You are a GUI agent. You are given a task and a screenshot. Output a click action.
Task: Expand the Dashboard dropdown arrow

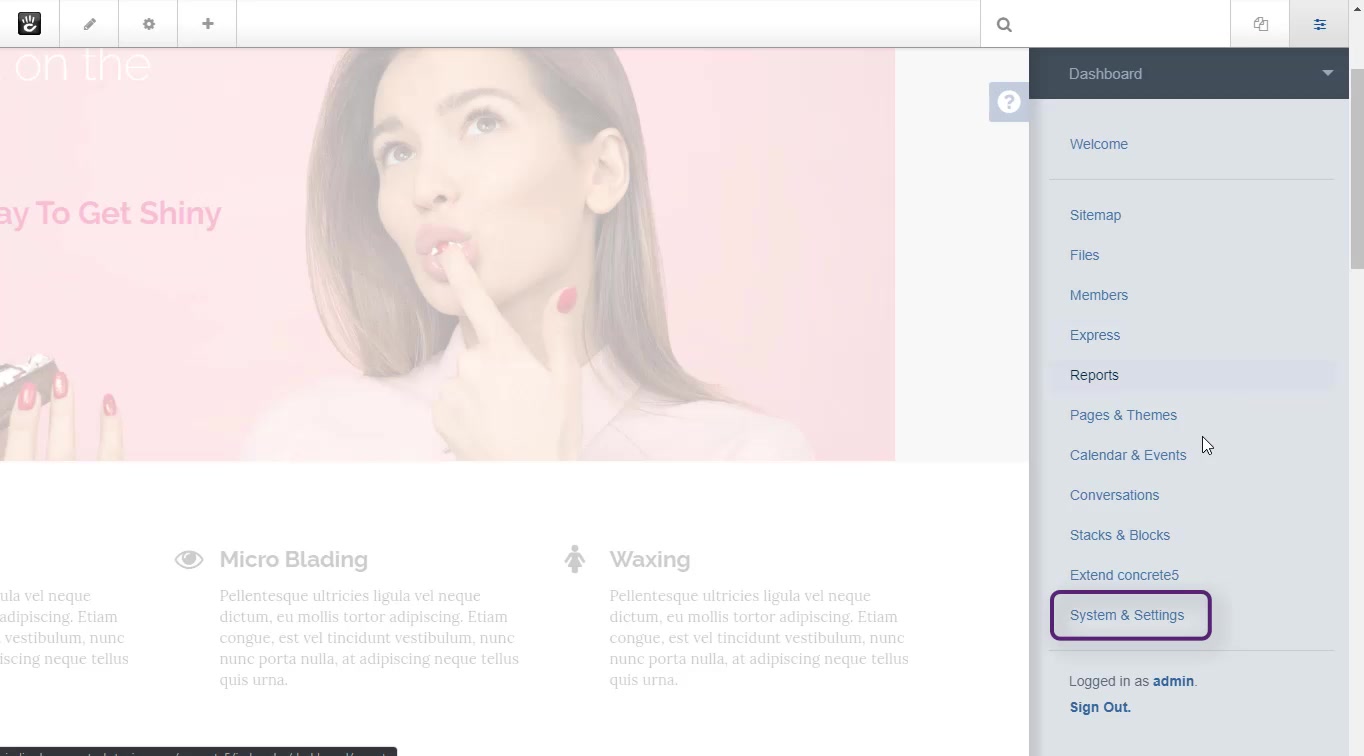click(1327, 73)
